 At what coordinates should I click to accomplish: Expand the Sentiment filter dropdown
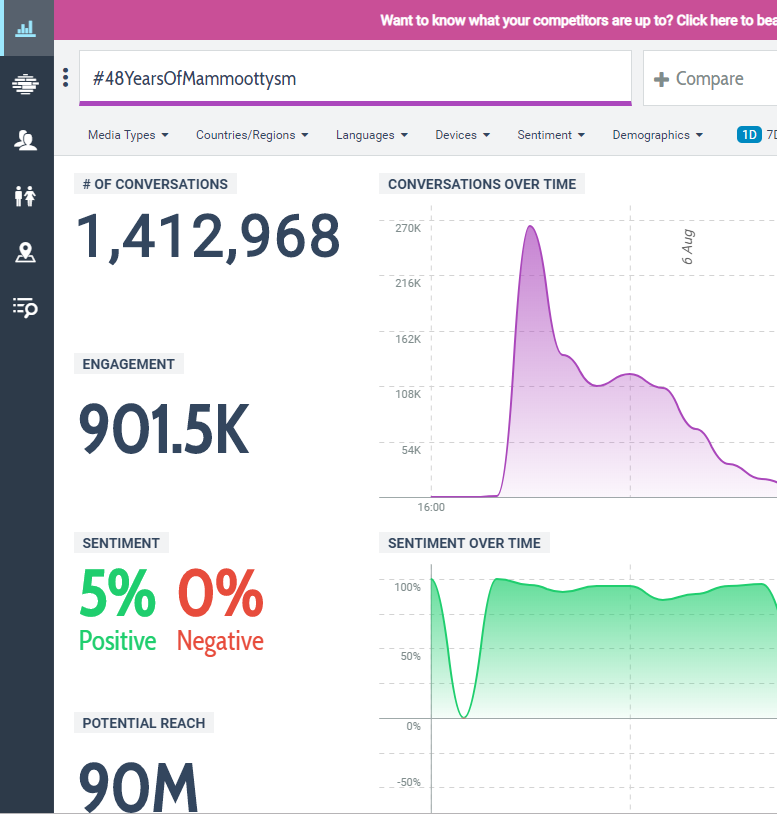551,135
